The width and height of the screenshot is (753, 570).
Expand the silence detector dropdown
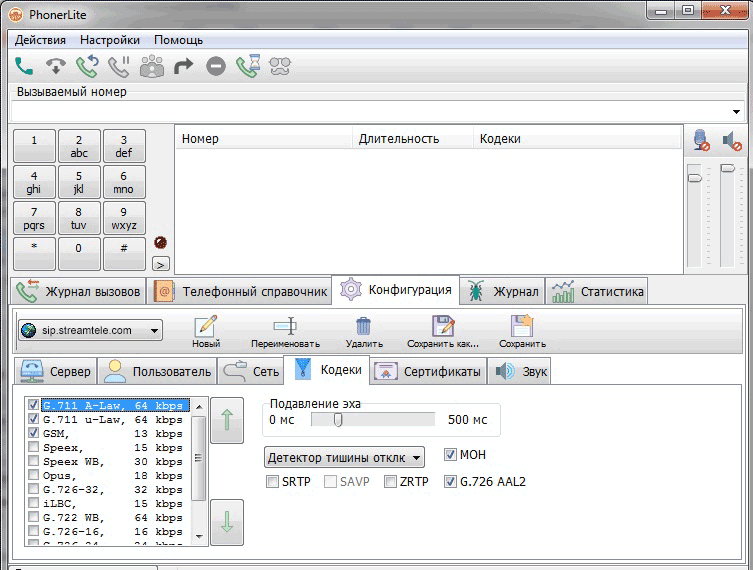345,457
